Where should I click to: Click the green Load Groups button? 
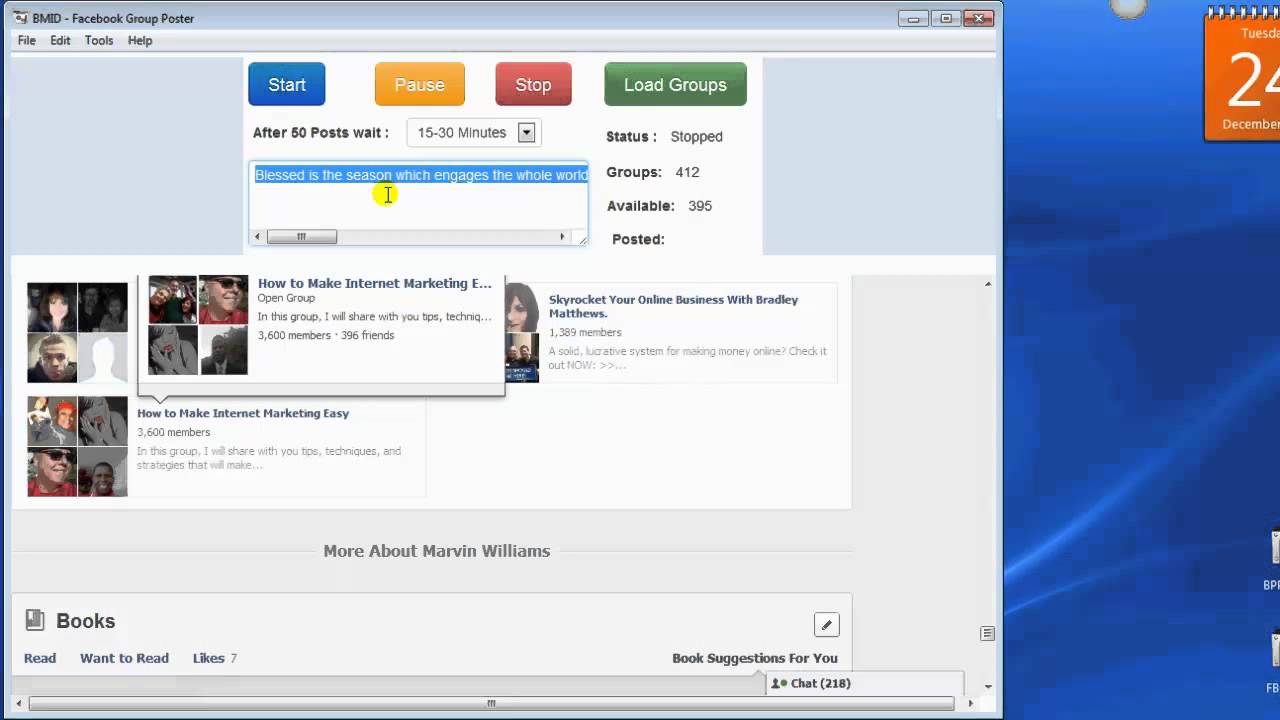(675, 84)
